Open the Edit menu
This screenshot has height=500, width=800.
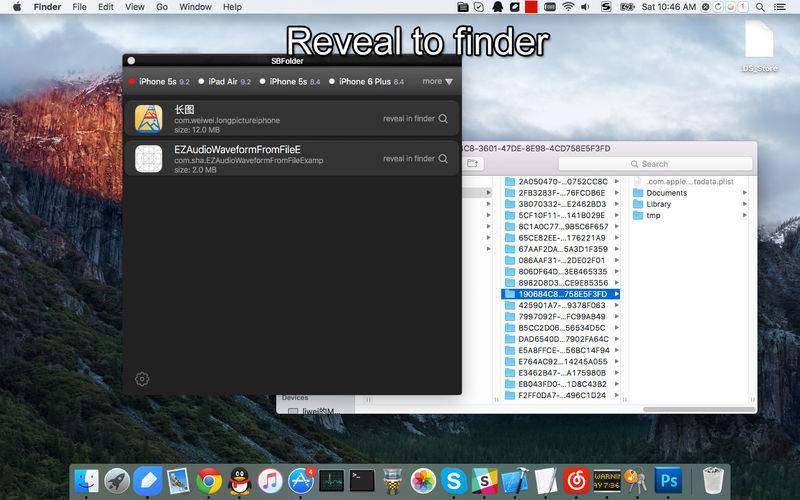(x=106, y=7)
